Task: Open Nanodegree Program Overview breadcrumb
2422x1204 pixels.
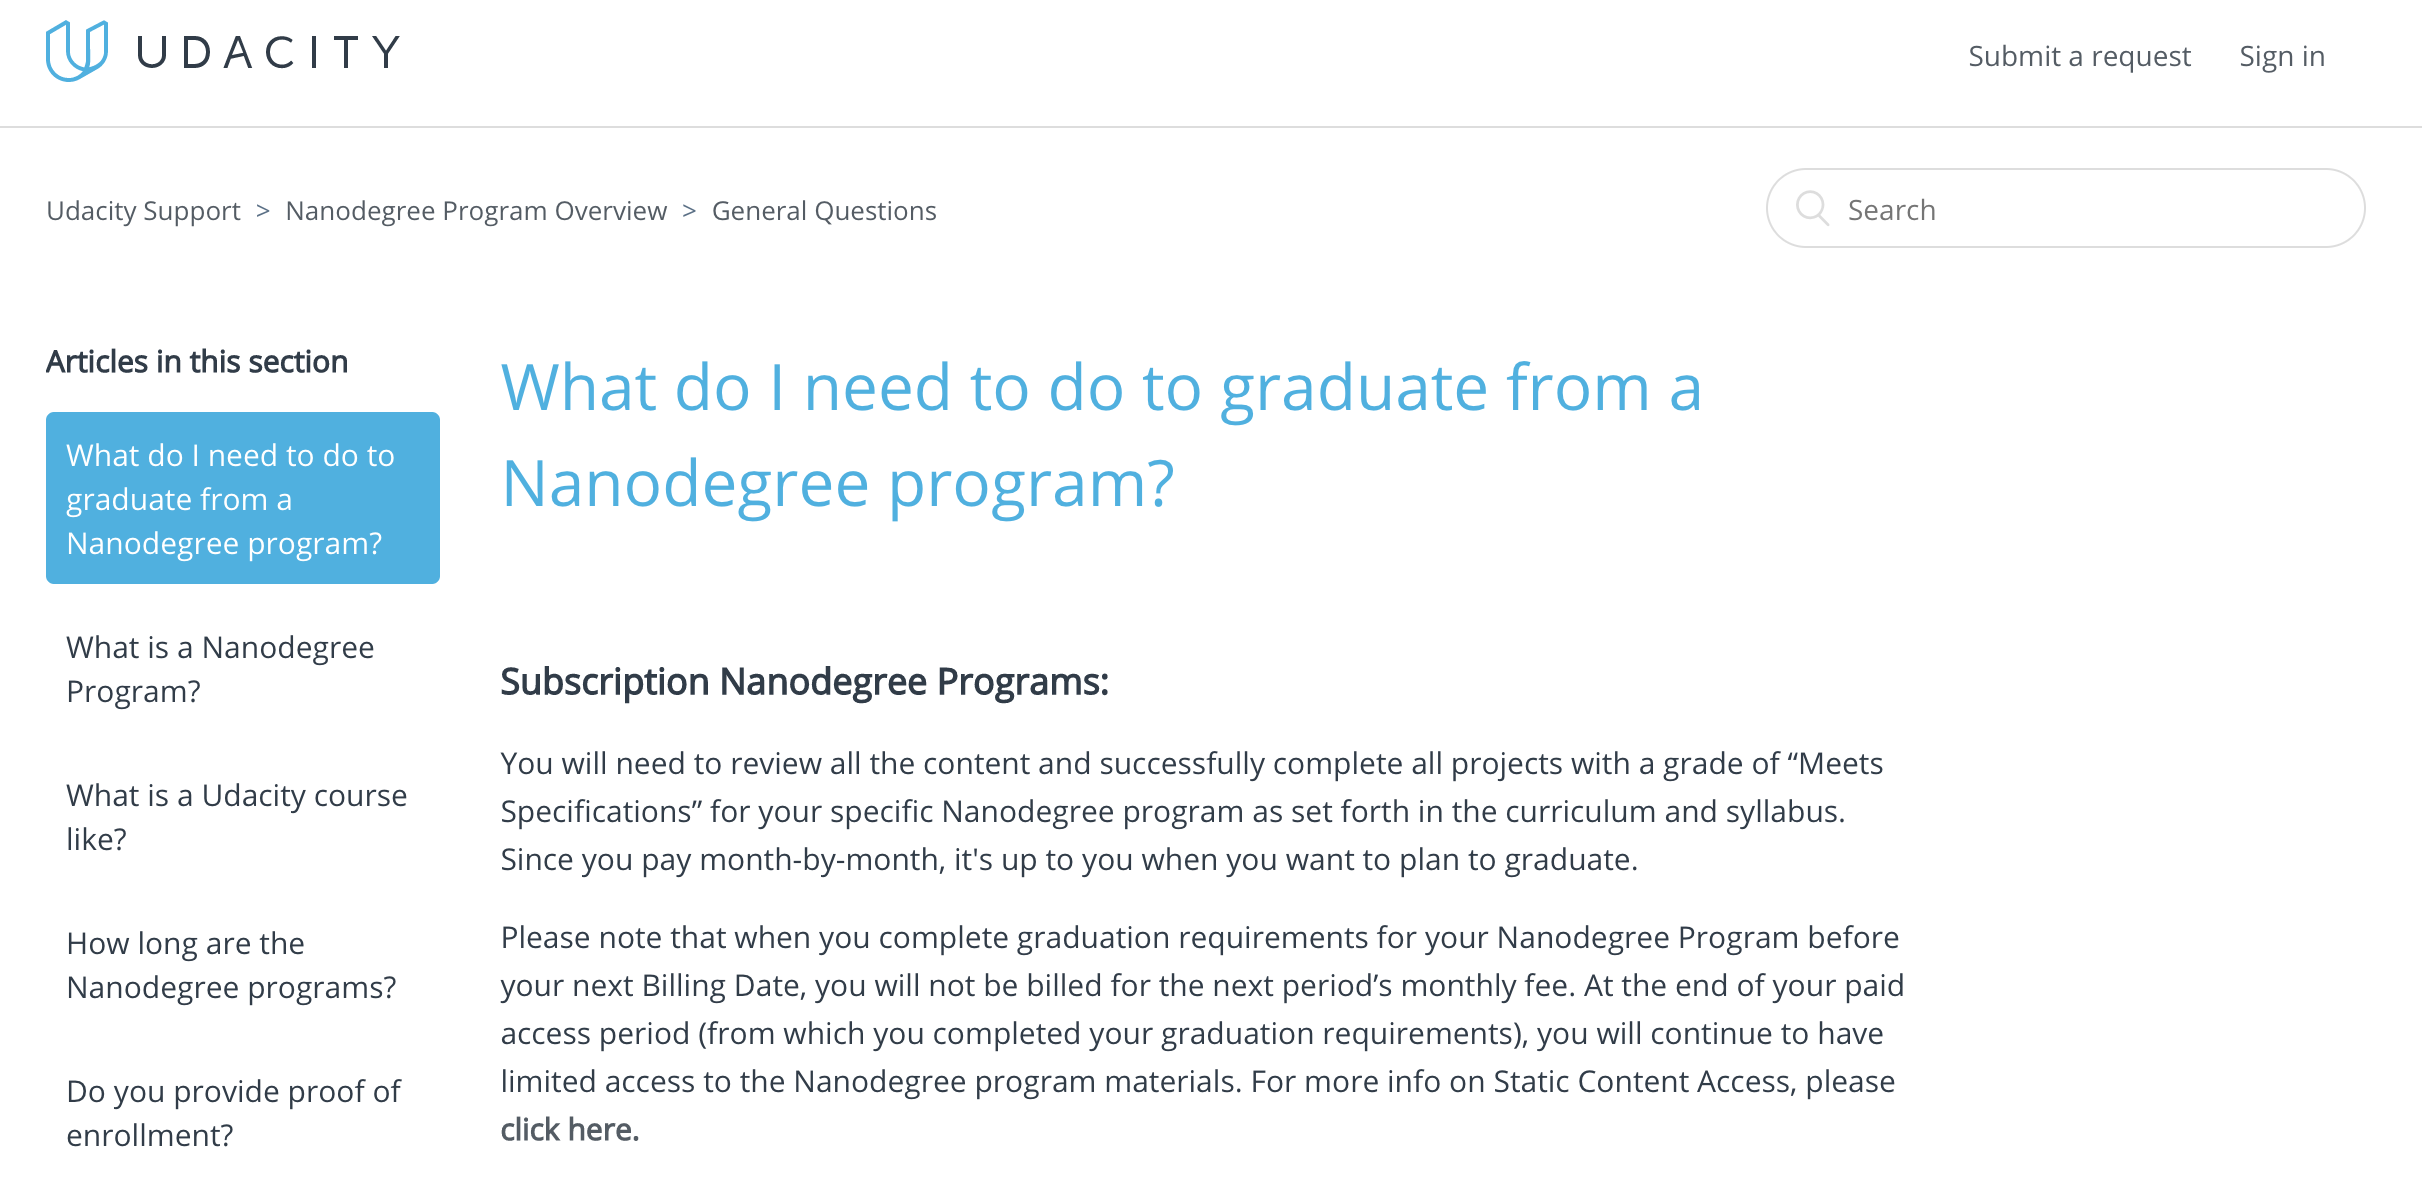Action: pos(476,211)
